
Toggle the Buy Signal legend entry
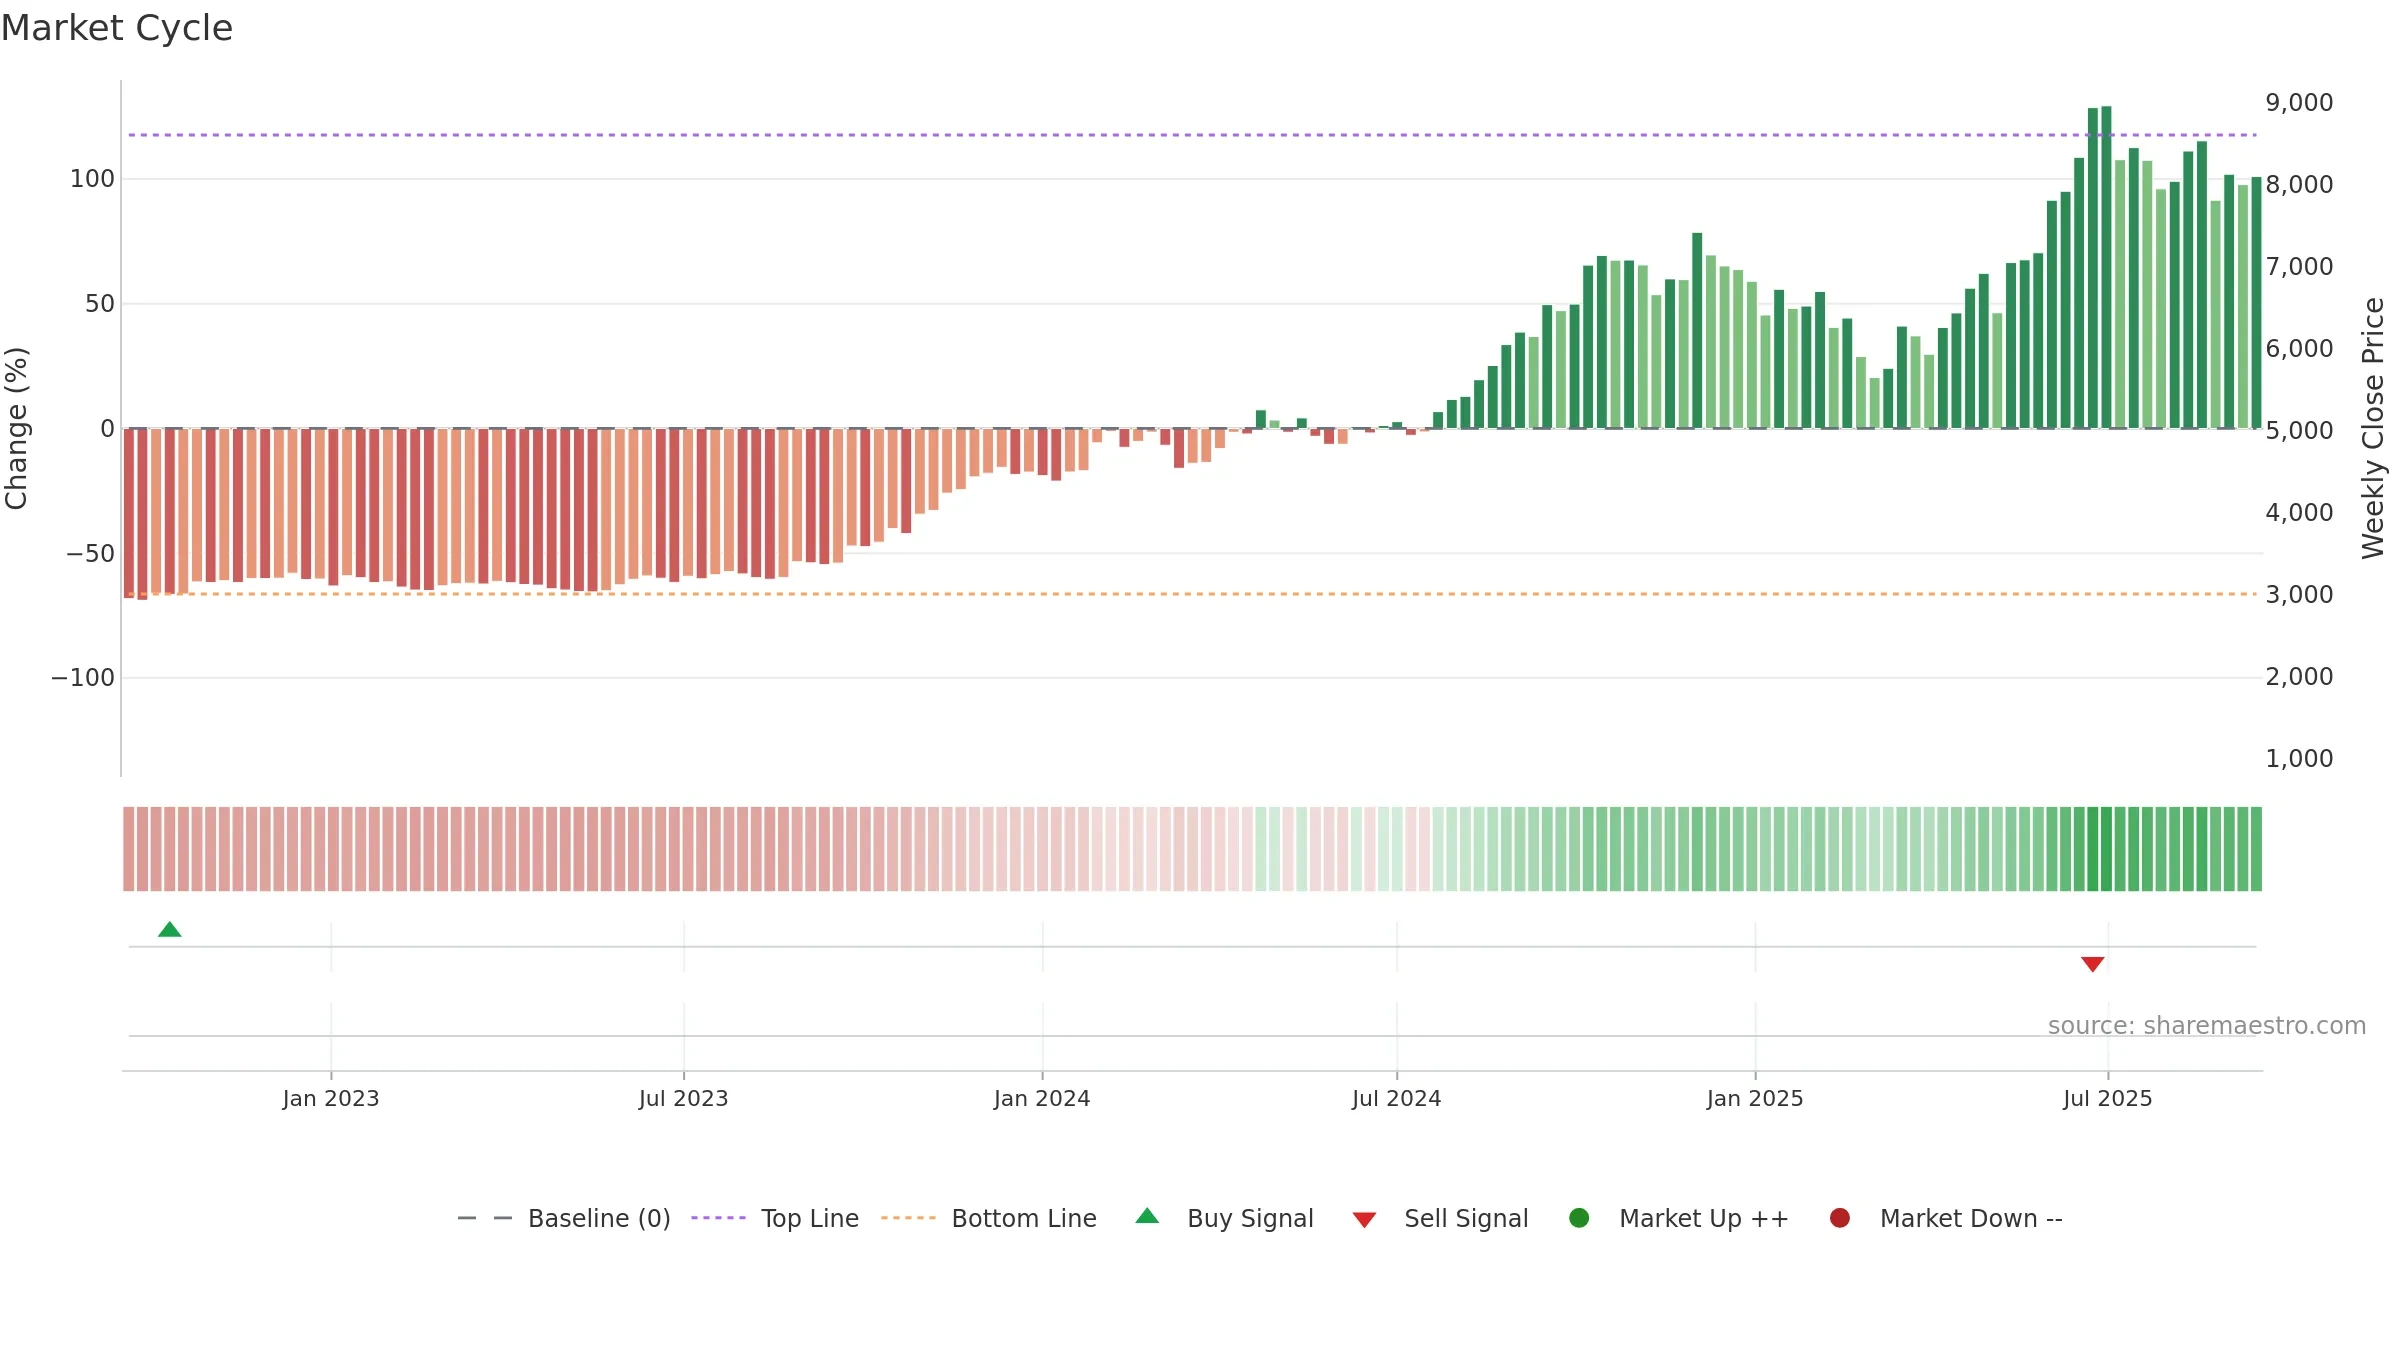1224,1218
